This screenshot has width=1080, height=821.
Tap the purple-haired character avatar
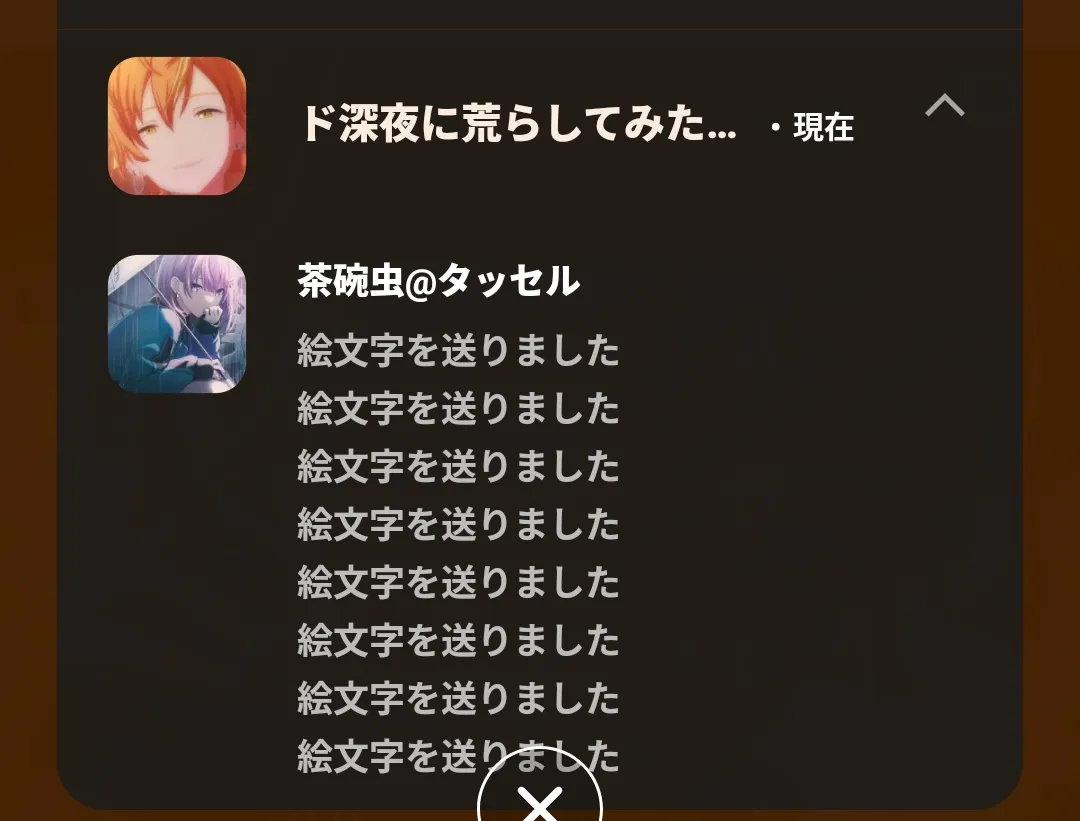point(177,324)
